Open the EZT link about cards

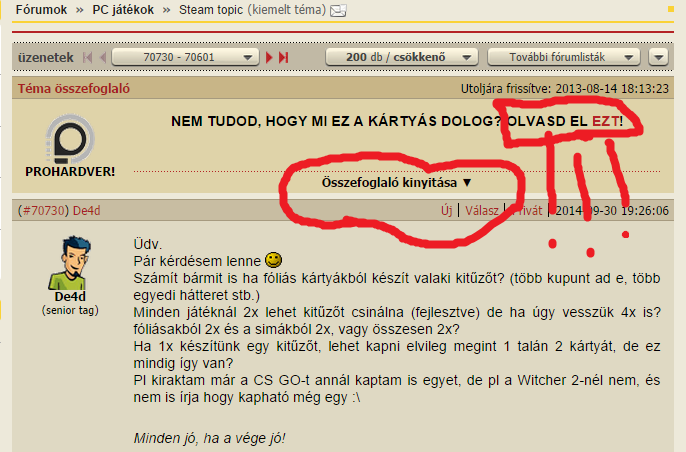click(606, 121)
